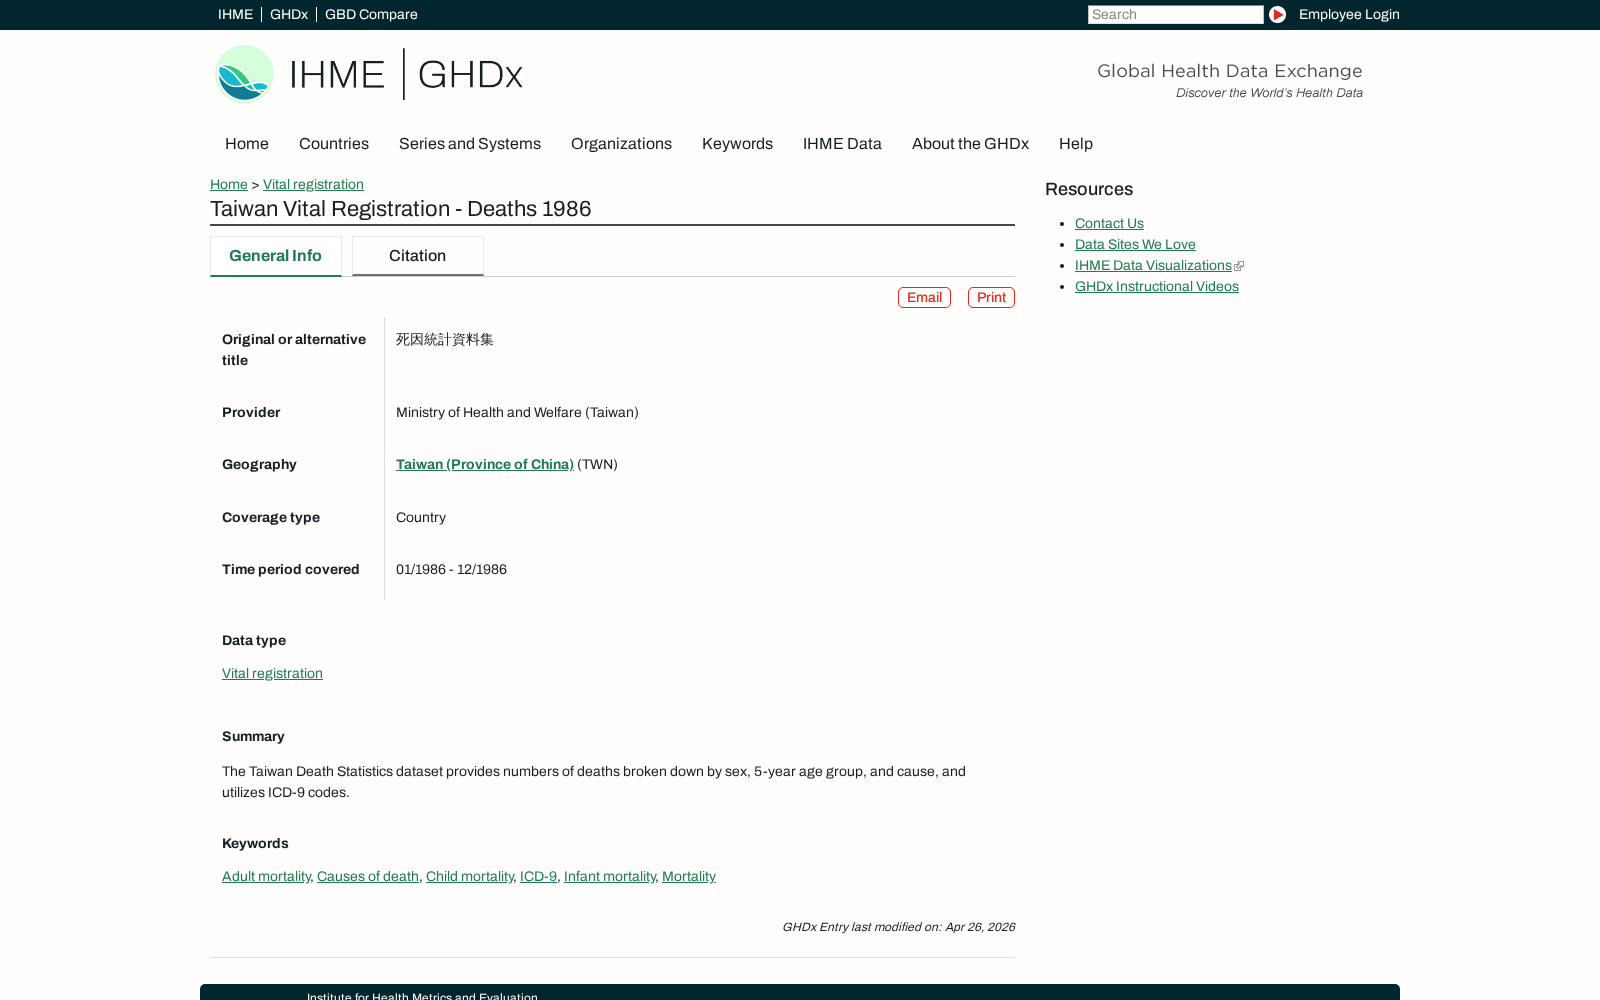This screenshot has height=1000, width=1600.
Task: Click the provider text Ministry of Health and Welfare (Taiwan)
Action: 517,413
